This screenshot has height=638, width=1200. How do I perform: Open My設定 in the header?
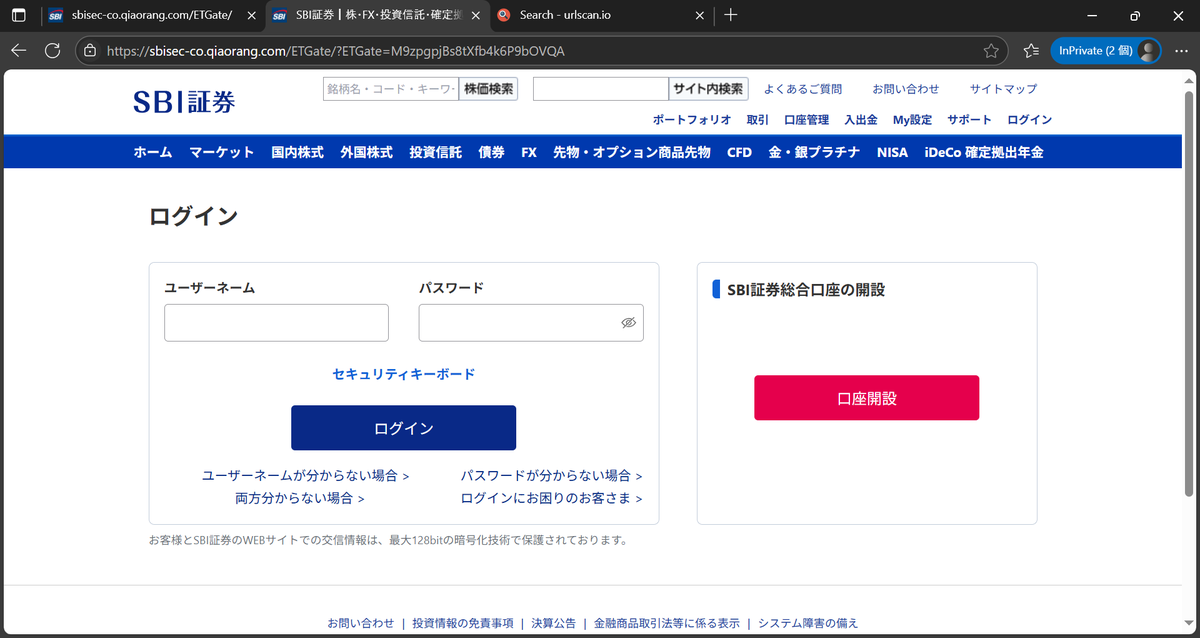912,120
